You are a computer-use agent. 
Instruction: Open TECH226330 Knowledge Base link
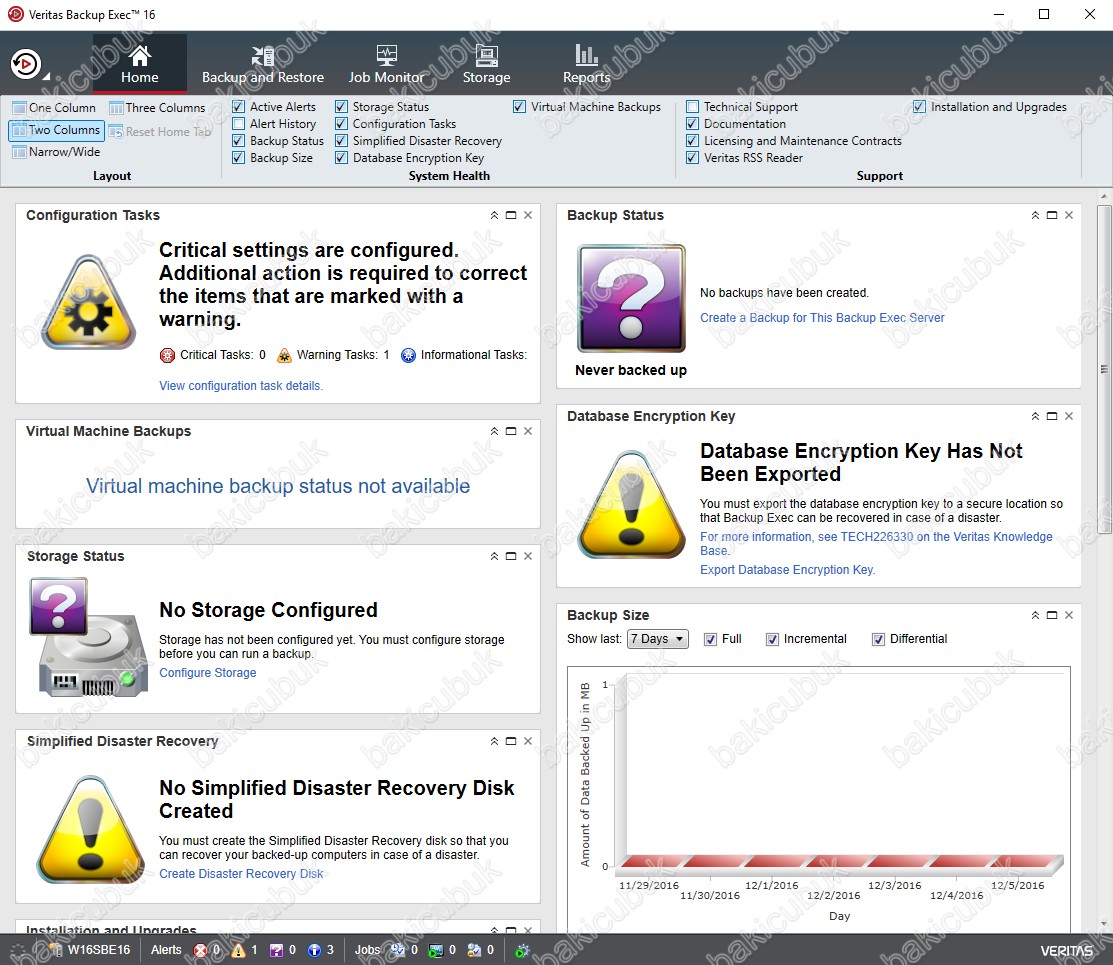tap(876, 544)
